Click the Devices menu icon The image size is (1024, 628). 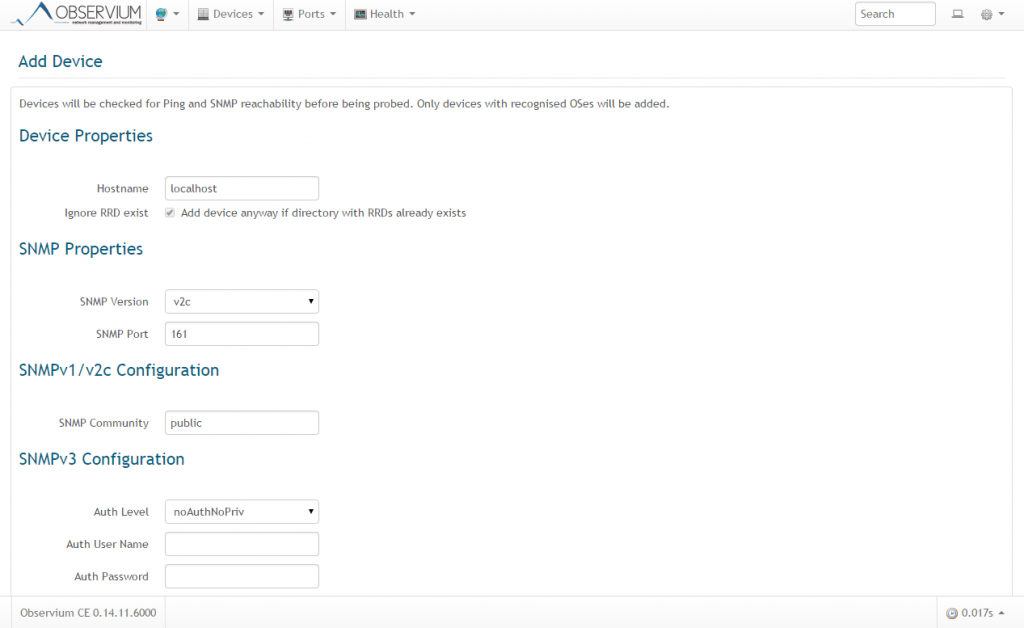pyautogui.click(x=203, y=15)
